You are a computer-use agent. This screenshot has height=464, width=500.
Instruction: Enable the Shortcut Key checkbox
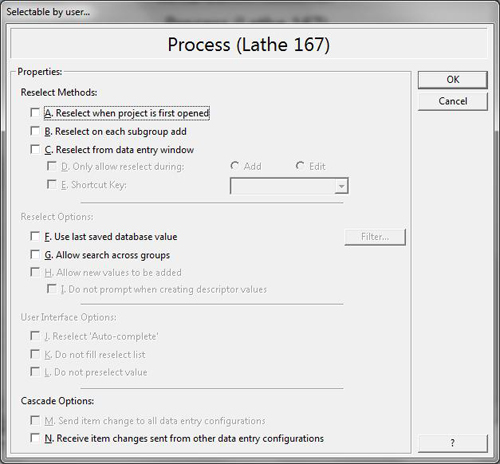click(x=52, y=184)
